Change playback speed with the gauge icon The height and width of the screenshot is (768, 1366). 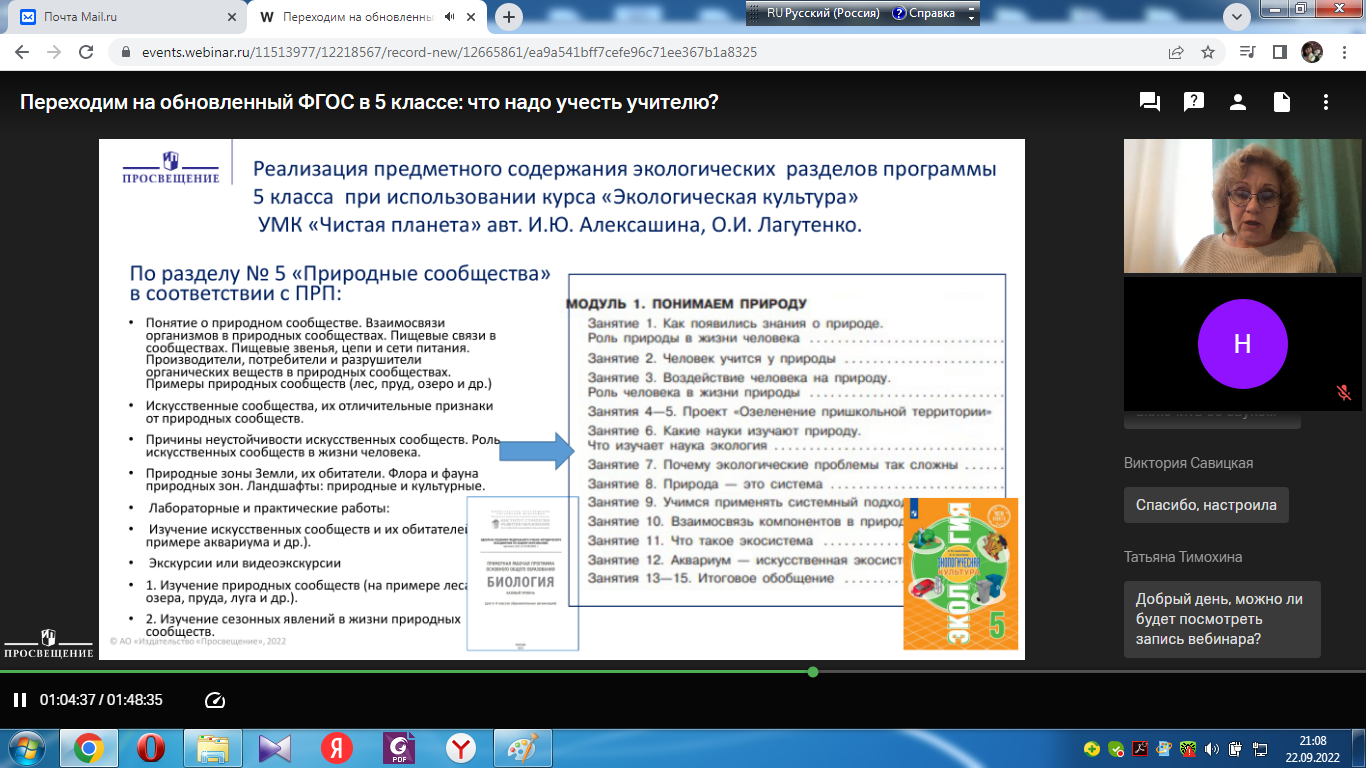(x=214, y=700)
